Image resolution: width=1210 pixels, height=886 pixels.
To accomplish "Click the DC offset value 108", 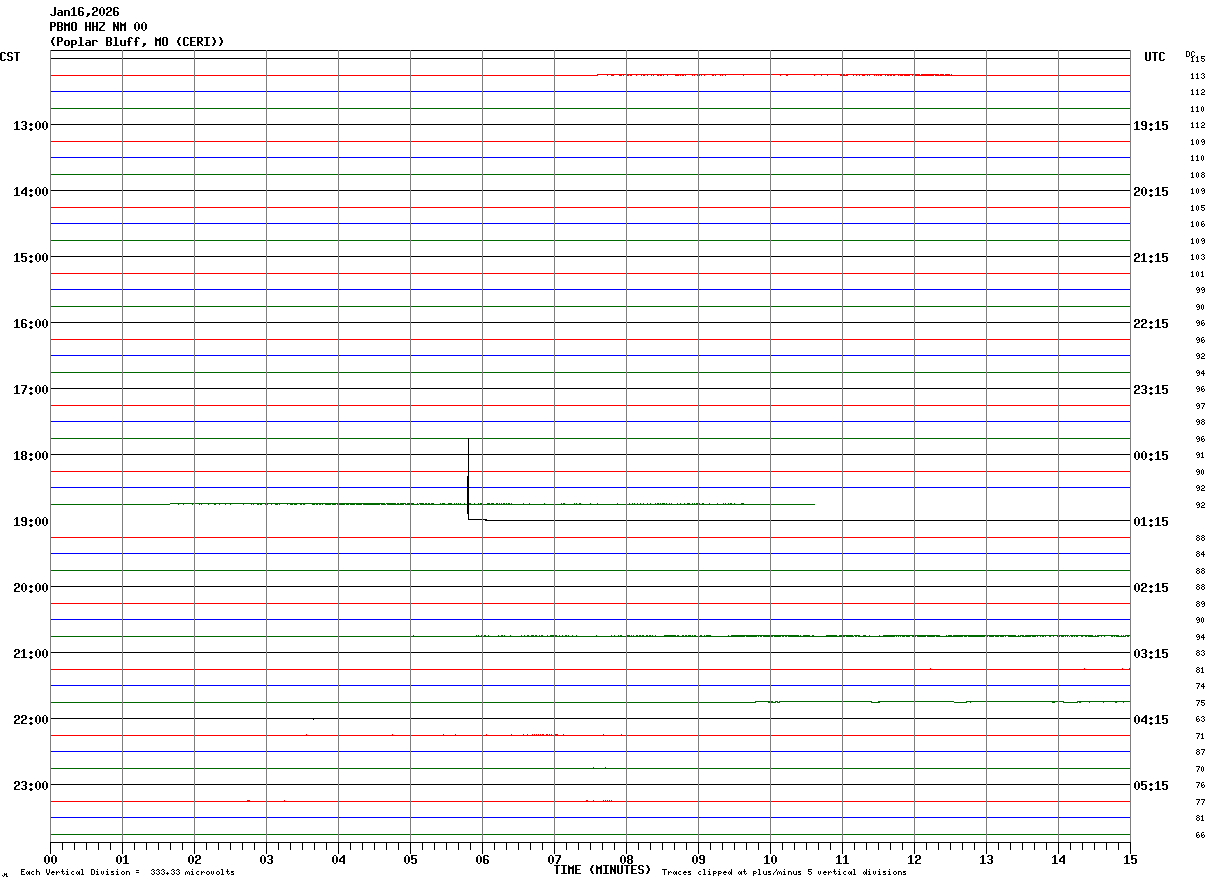I will [1197, 175].
